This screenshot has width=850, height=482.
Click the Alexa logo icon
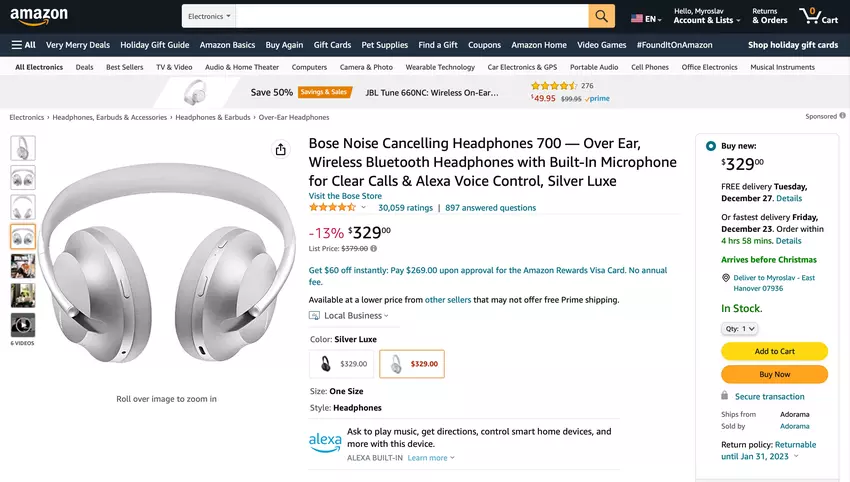coord(325,441)
